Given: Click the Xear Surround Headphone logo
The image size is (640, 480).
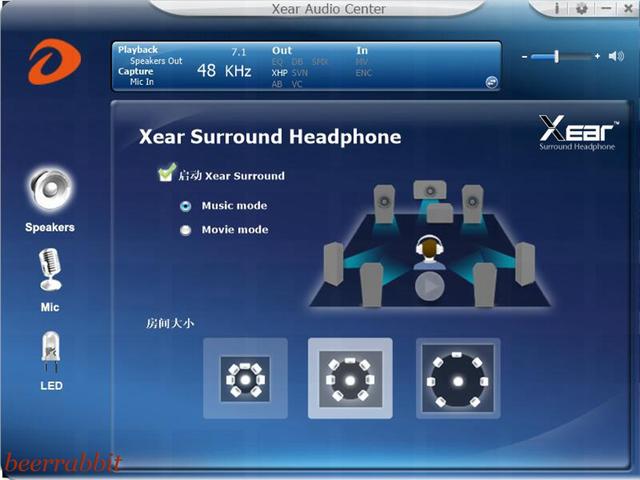Looking at the screenshot, I should point(578,133).
